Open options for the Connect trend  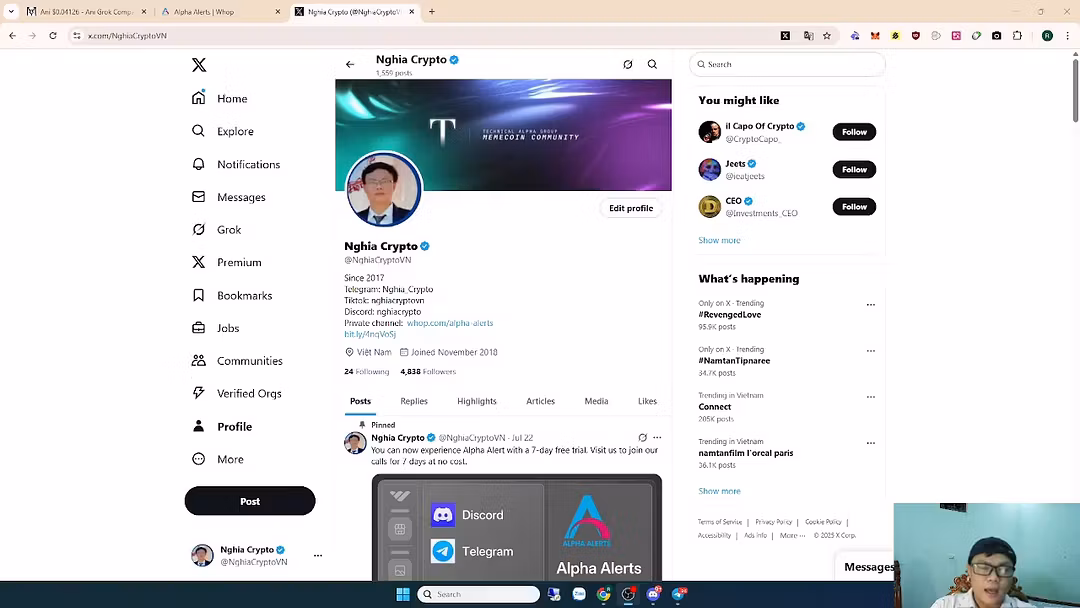pos(871,397)
